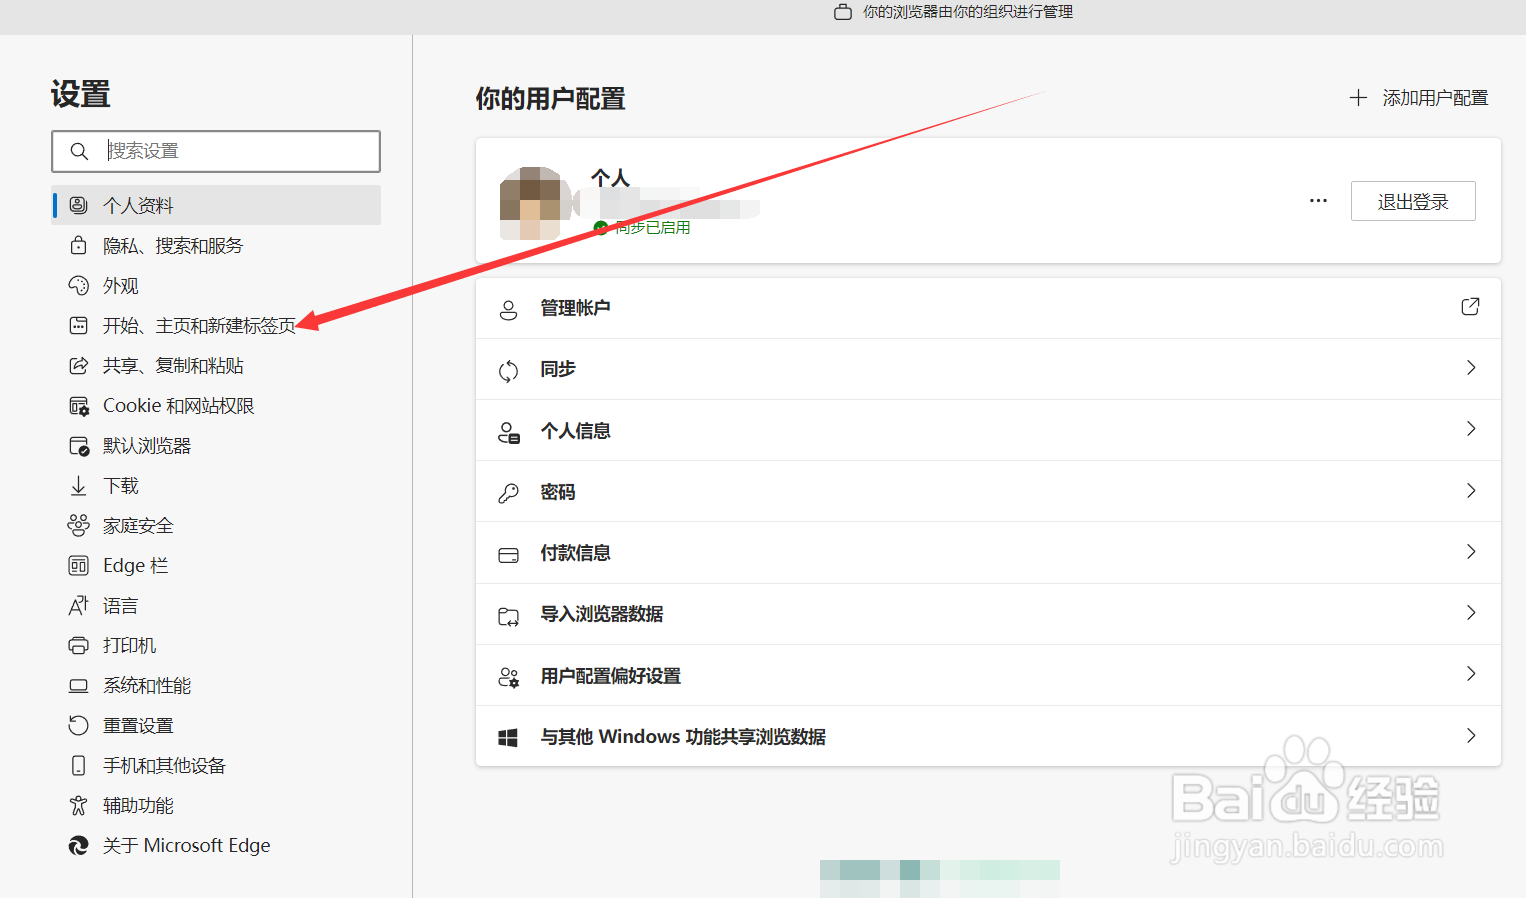Image resolution: width=1526 pixels, height=898 pixels.
Task: Open 开始、主页和新建标签页 settings section
Action: coord(216,325)
